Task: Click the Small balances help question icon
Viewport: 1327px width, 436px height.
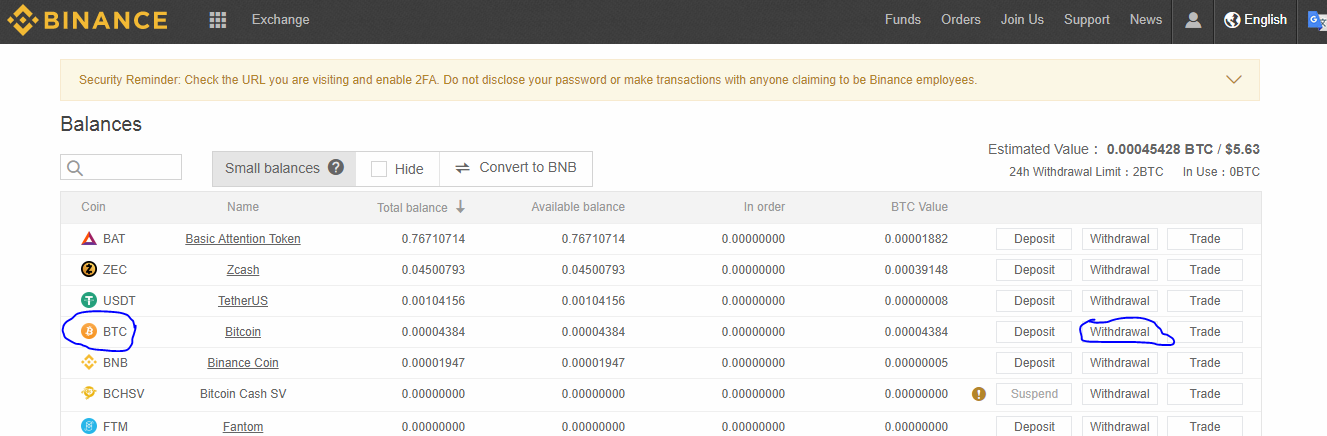Action: [x=336, y=167]
